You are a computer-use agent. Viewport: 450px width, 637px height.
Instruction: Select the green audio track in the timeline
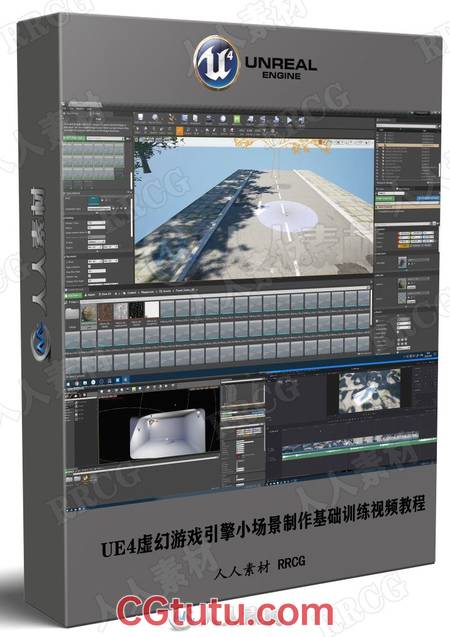point(357,451)
